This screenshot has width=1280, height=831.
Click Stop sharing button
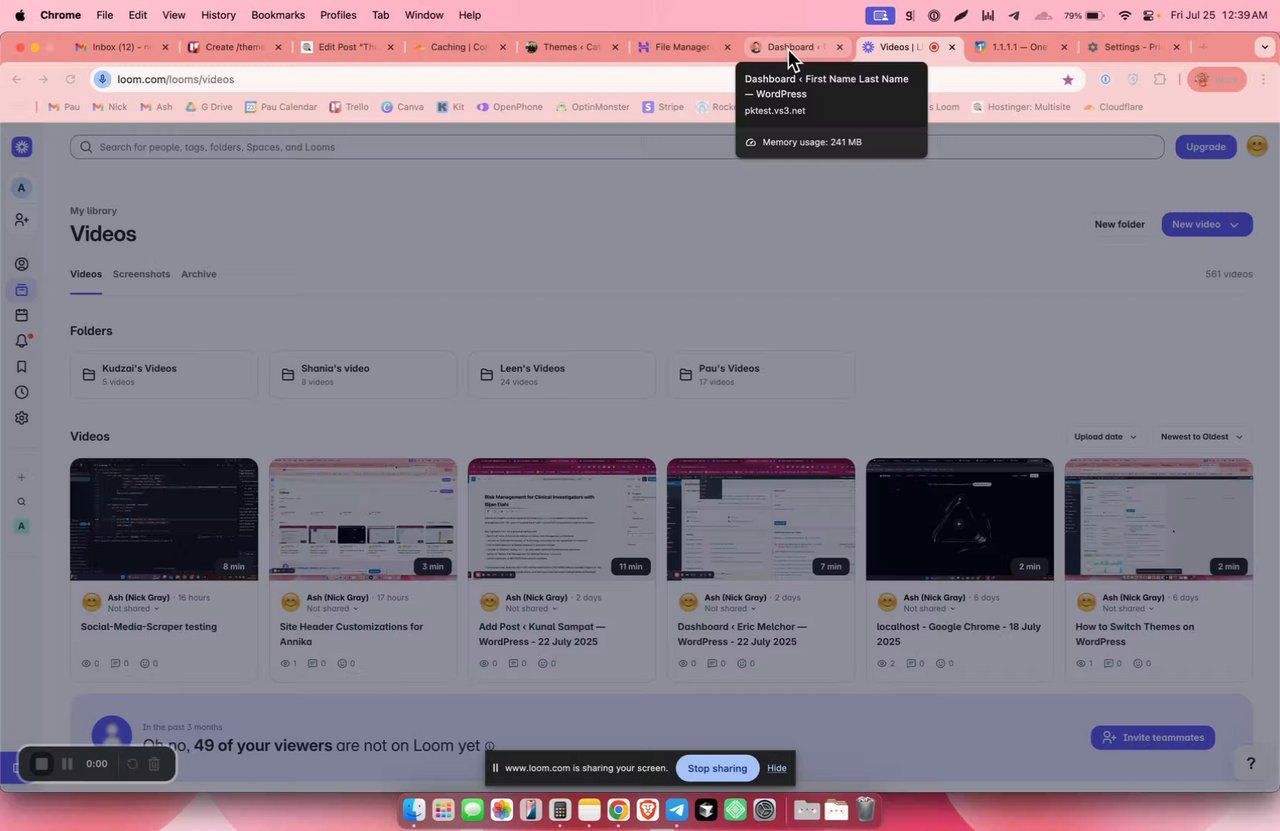(x=717, y=768)
